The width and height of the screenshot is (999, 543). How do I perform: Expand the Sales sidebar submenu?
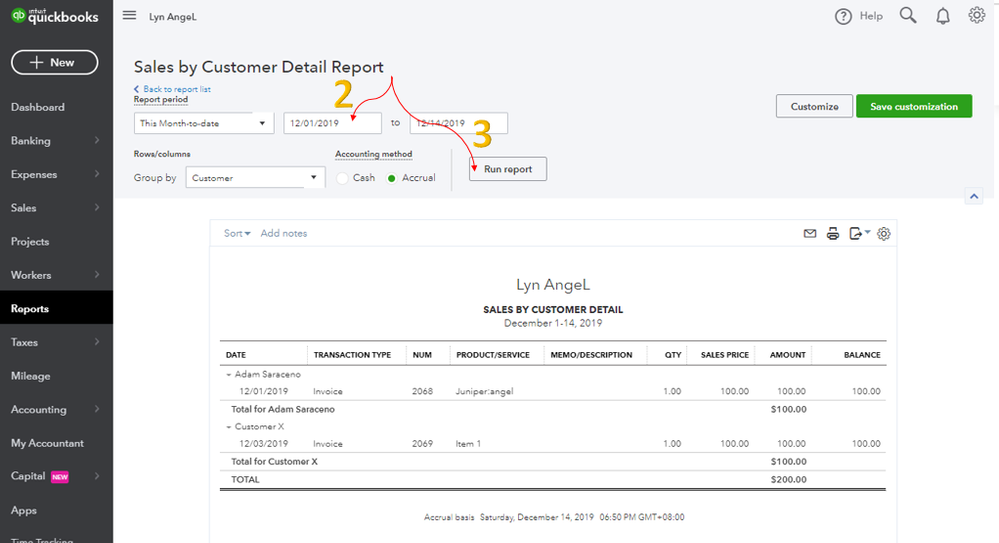click(x=97, y=208)
